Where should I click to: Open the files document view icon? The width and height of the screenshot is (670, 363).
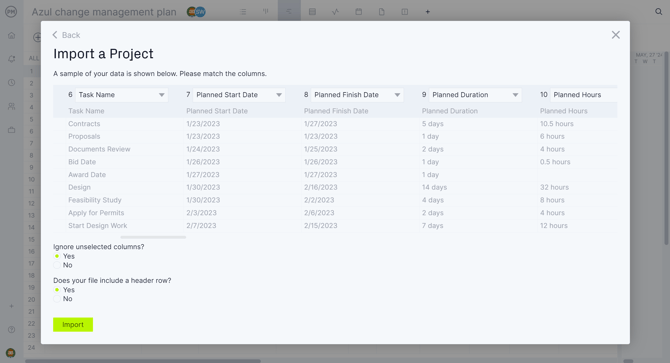[x=382, y=12]
